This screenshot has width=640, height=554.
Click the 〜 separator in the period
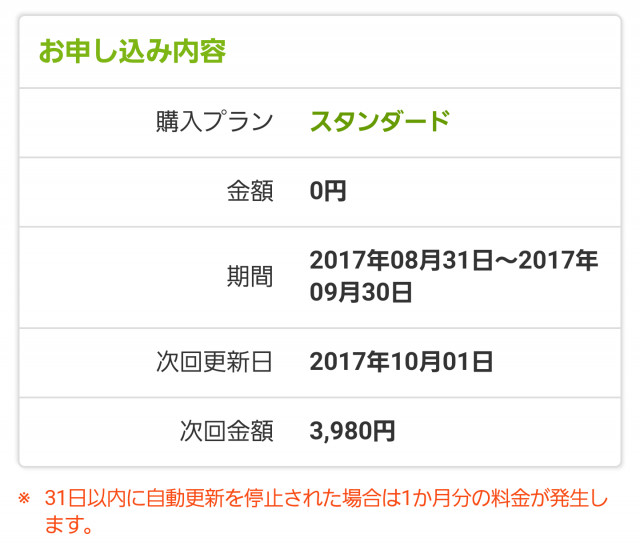[506, 260]
